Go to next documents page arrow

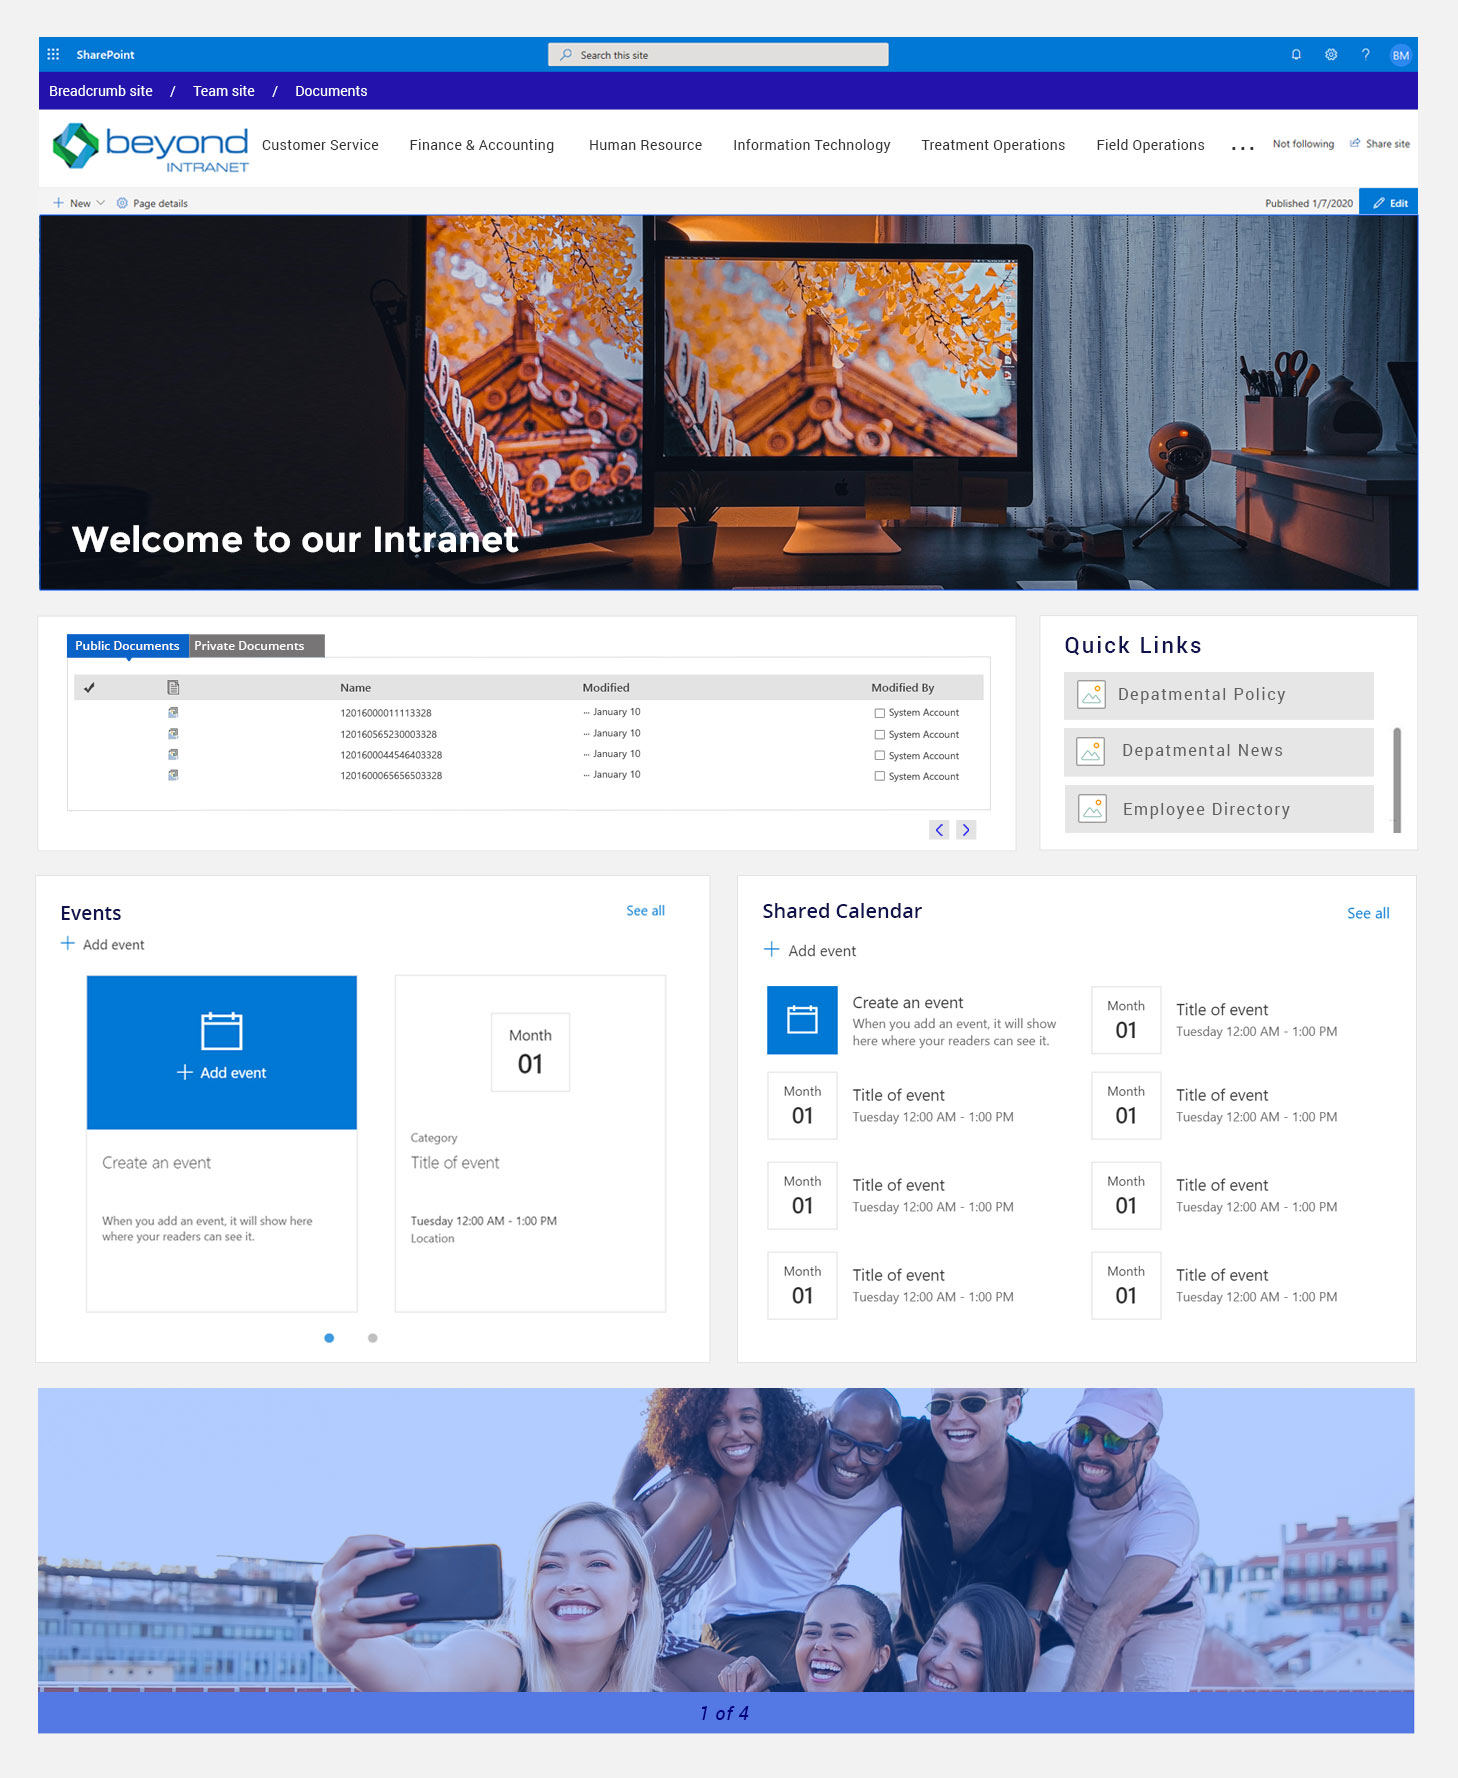(x=966, y=830)
